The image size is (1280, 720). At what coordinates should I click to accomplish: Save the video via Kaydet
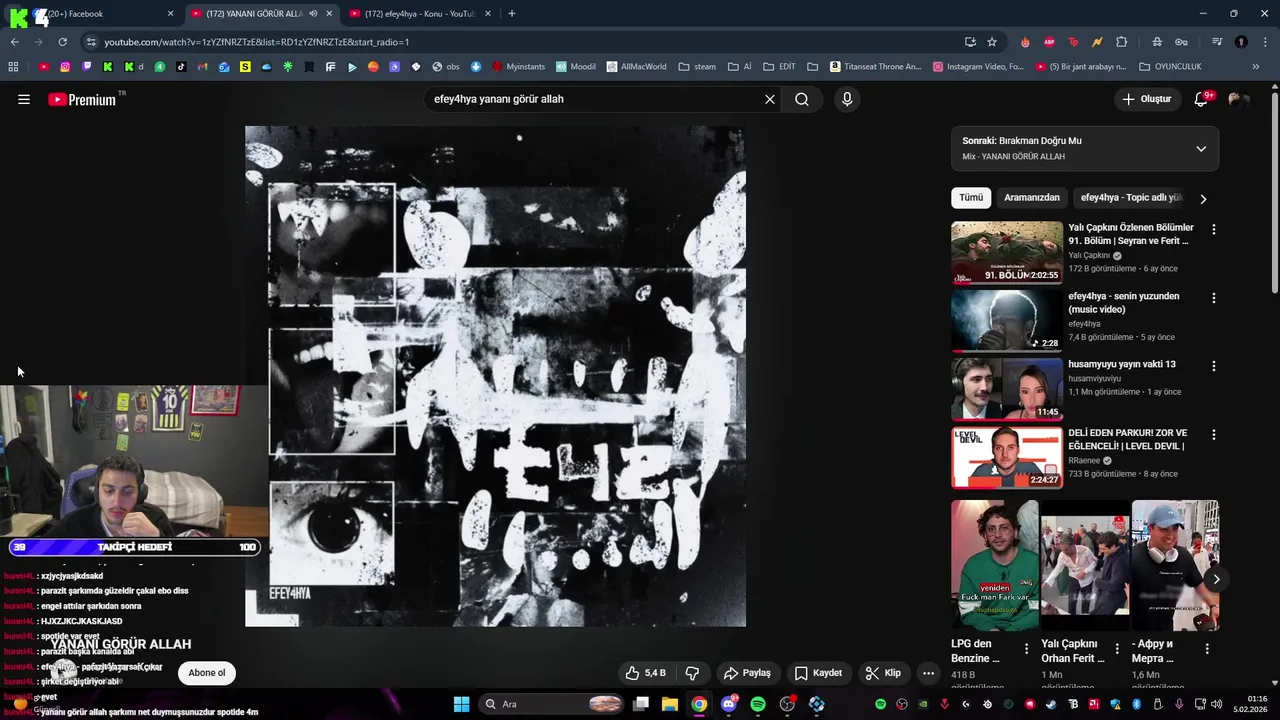click(818, 673)
